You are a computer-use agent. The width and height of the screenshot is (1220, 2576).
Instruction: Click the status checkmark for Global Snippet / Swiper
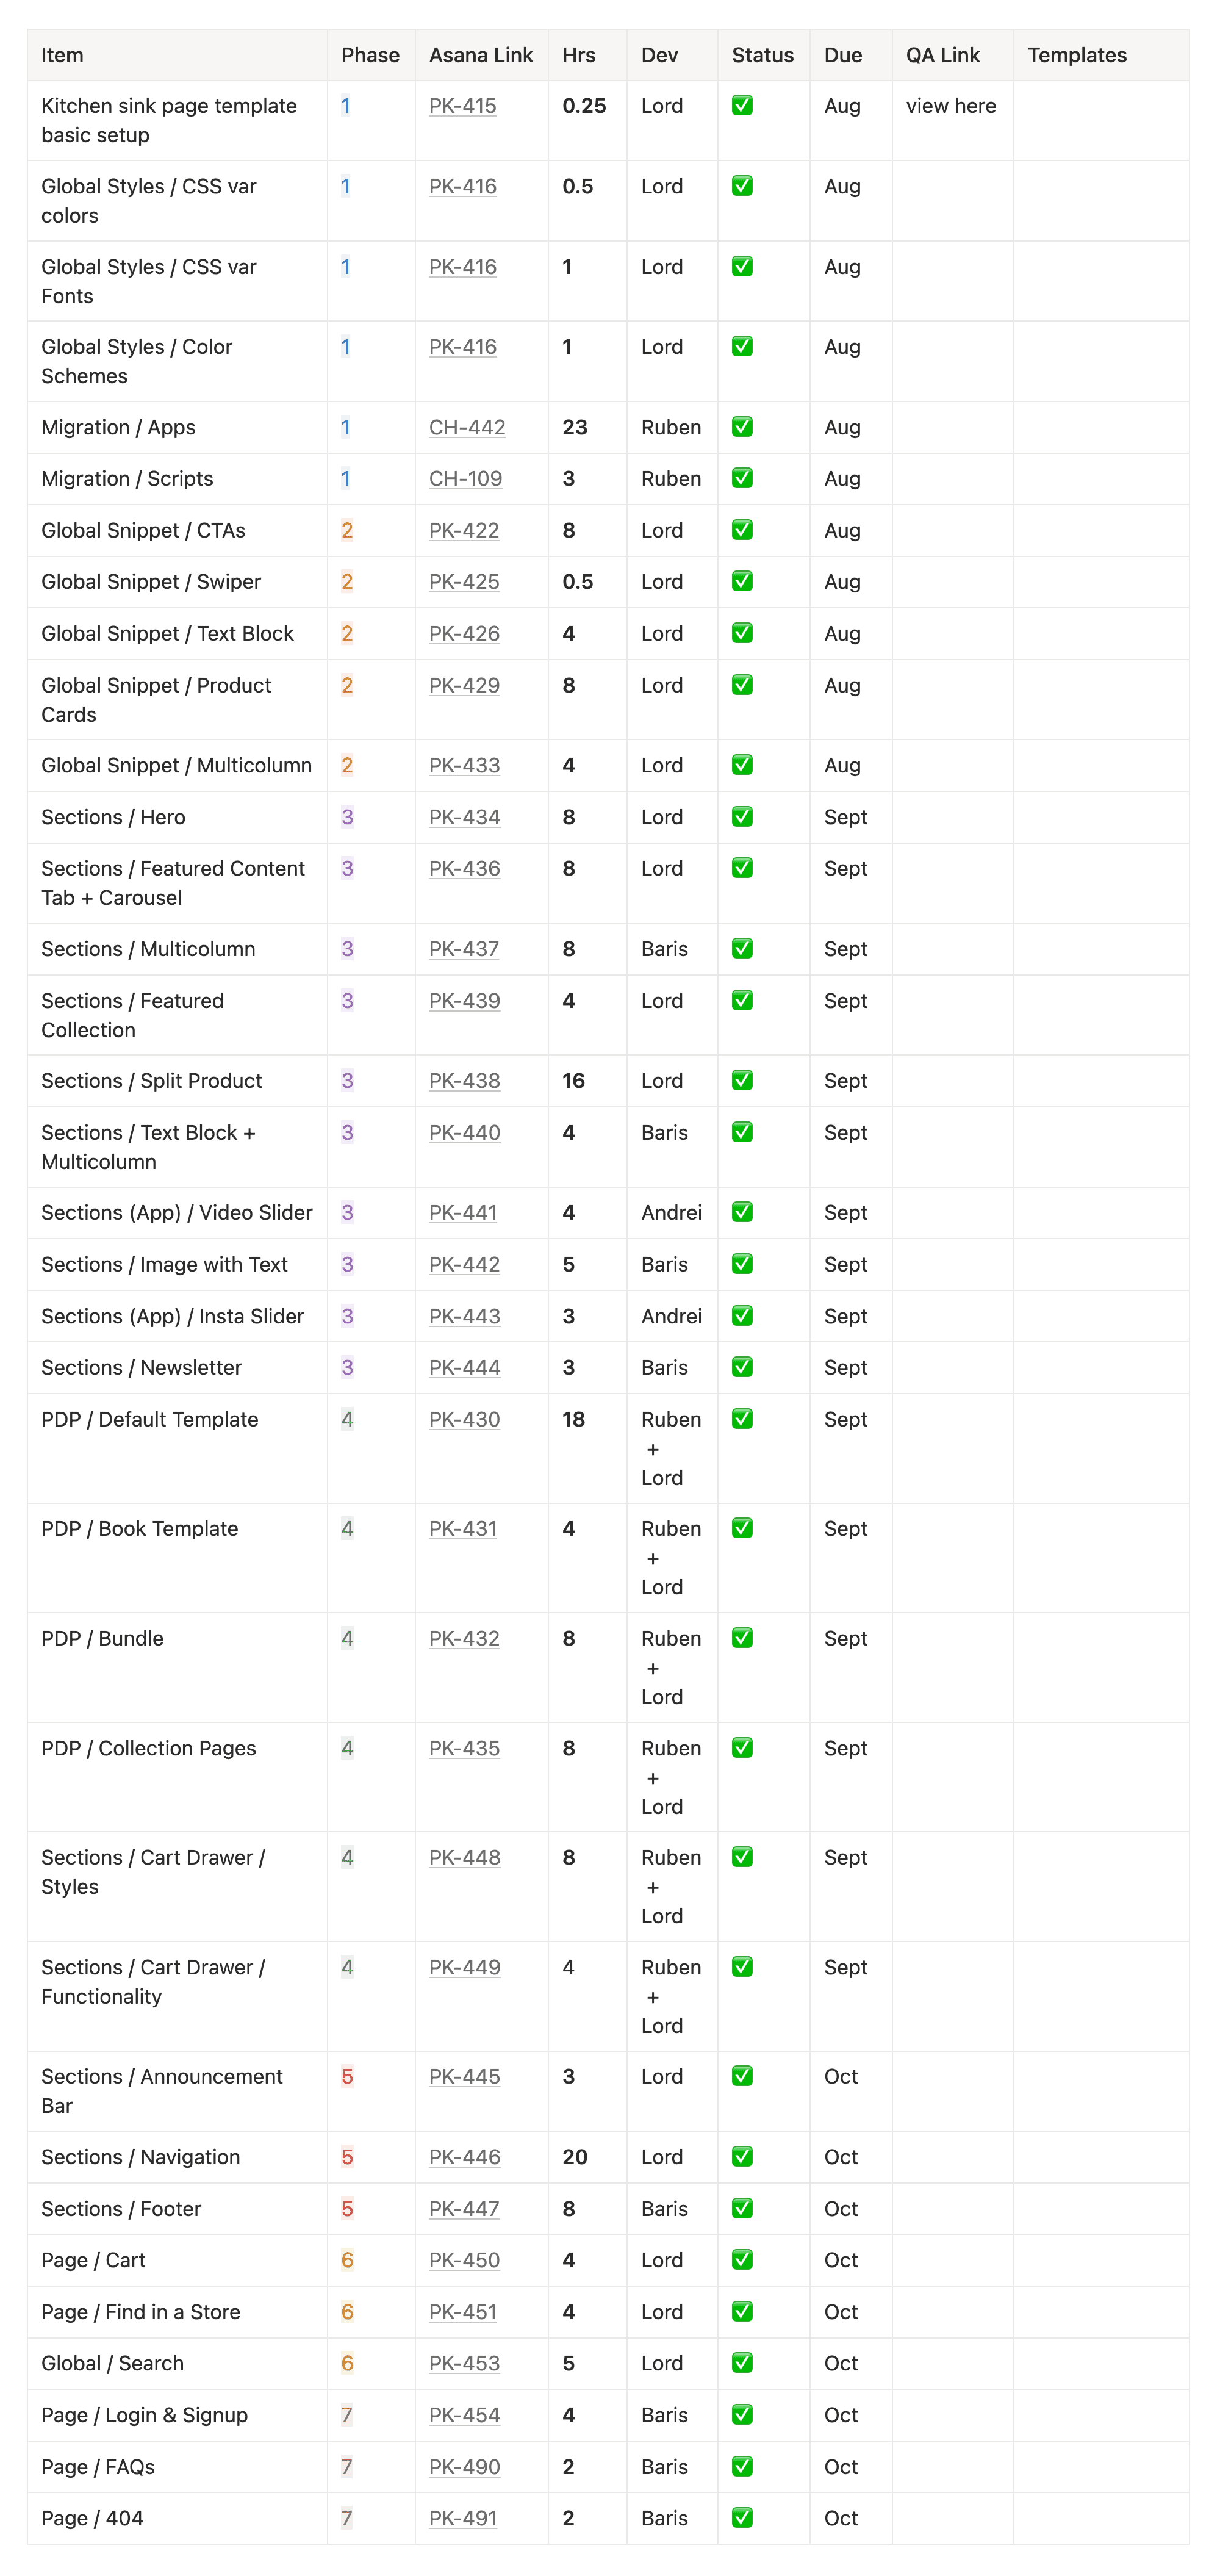click(742, 581)
